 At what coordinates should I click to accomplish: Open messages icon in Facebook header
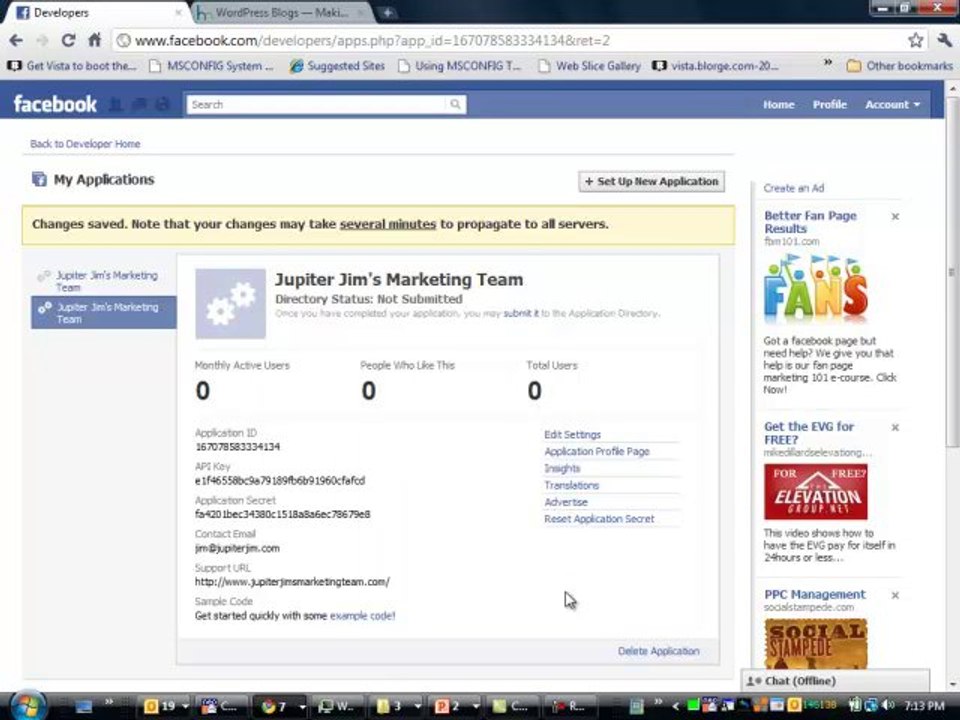coord(139,104)
